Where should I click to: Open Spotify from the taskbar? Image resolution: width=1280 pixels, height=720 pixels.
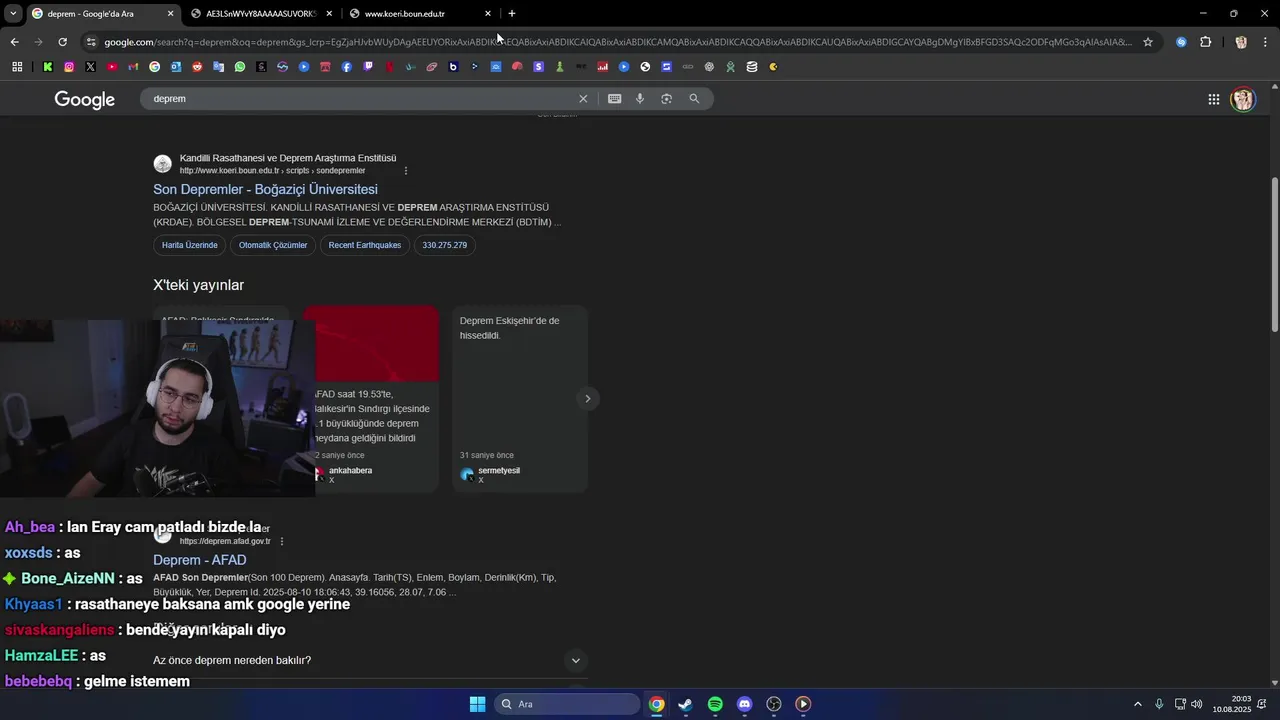point(715,704)
